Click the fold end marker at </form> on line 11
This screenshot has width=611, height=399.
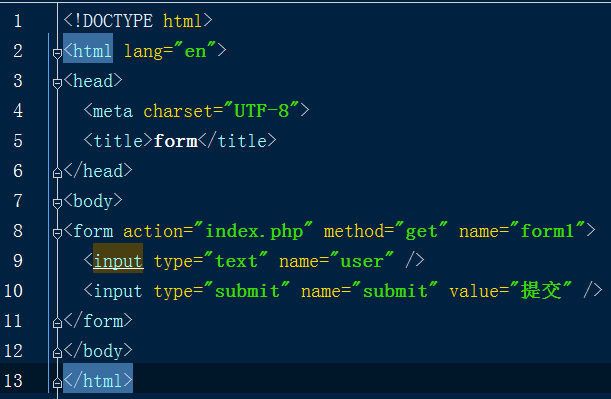[x=57, y=323]
